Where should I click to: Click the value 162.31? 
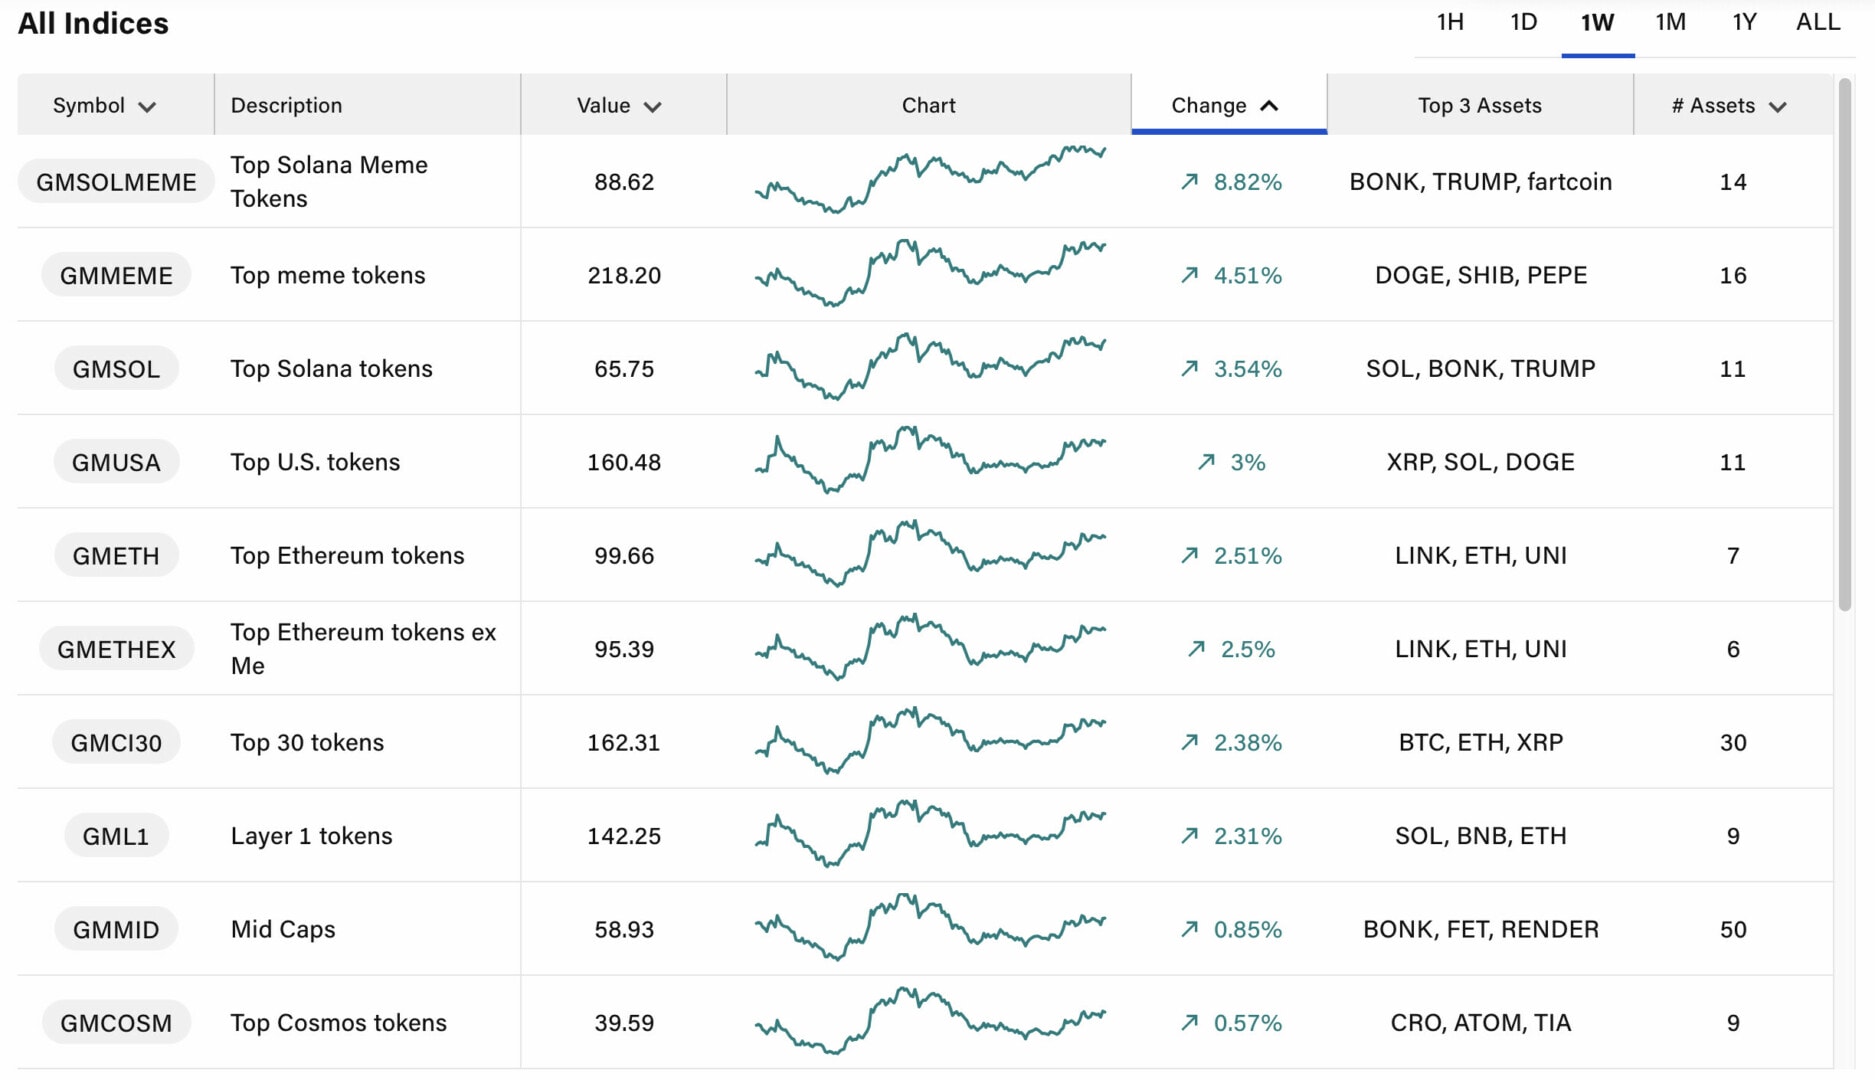point(624,742)
